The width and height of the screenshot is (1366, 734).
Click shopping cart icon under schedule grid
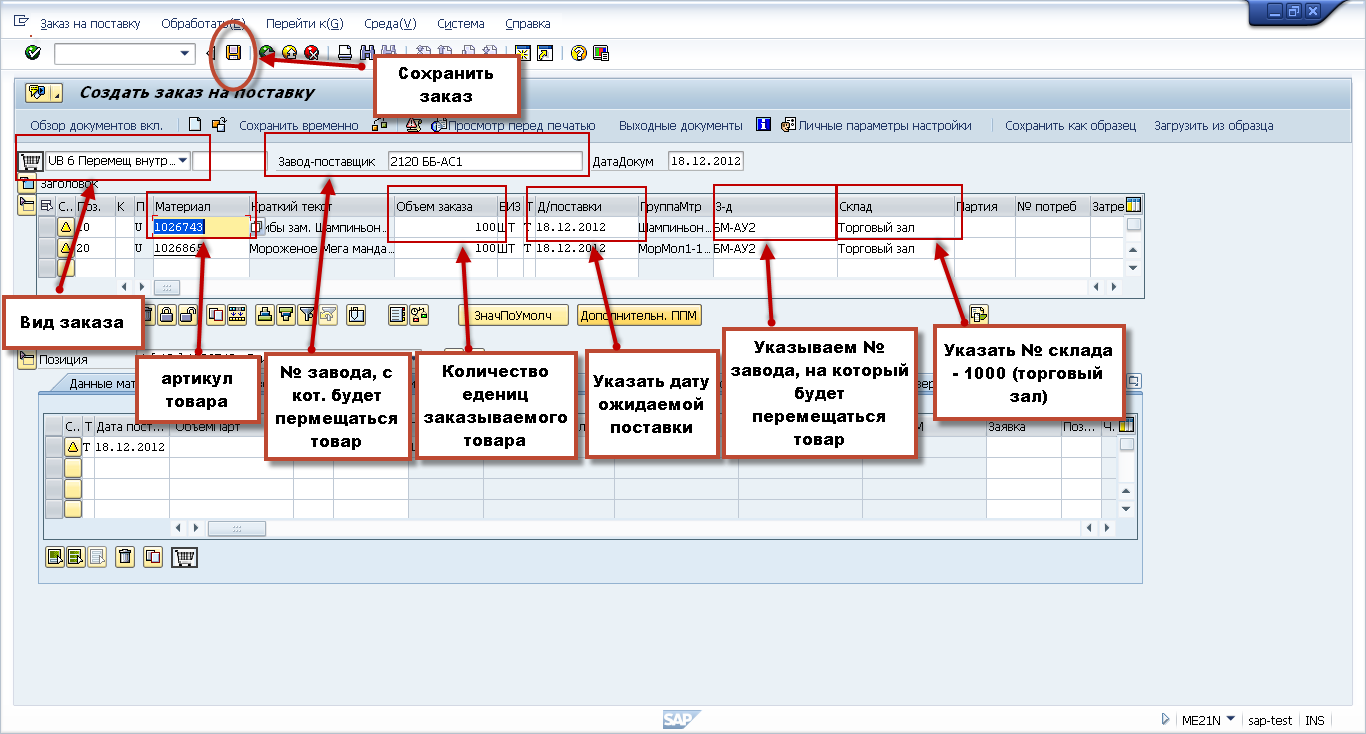[186, 557]
